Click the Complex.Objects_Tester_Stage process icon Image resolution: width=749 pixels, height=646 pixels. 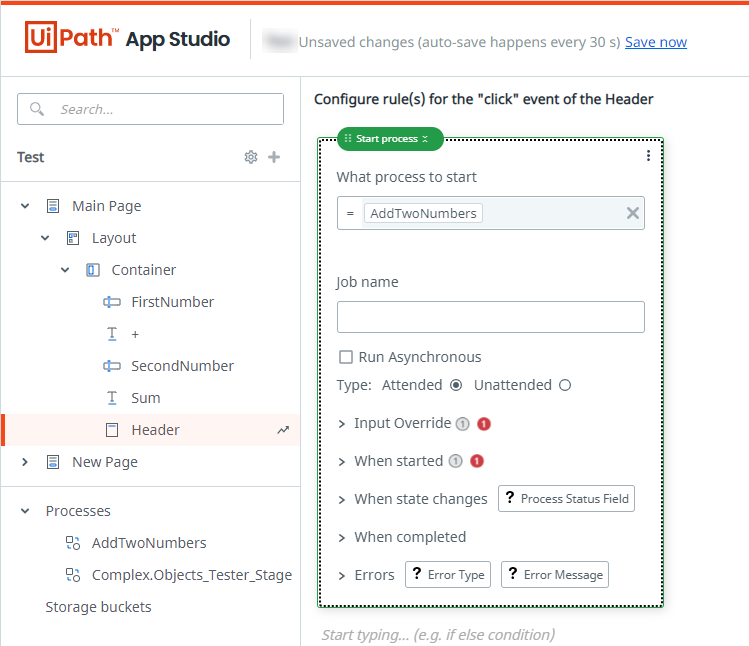(73, 575)
